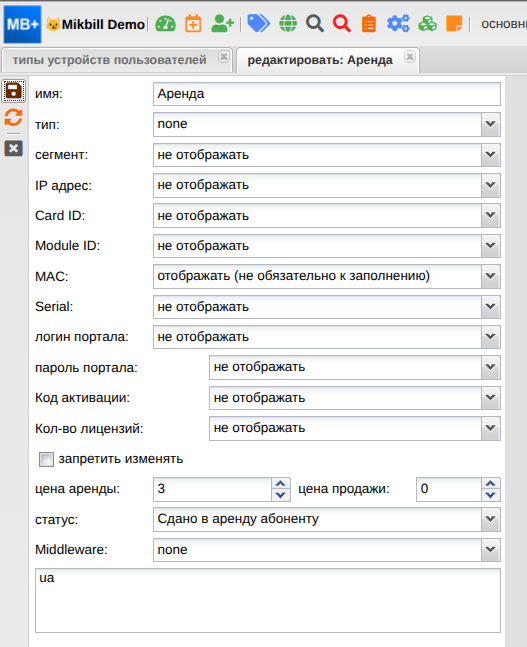Click the 'запретить изменять' label text

click(x=121, y=459)
